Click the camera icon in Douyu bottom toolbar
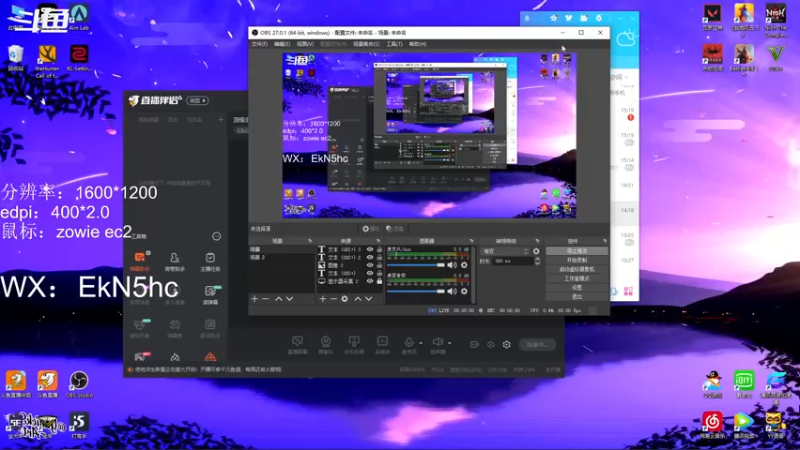Screen dimensions: 800x450 tap(326, 341)
